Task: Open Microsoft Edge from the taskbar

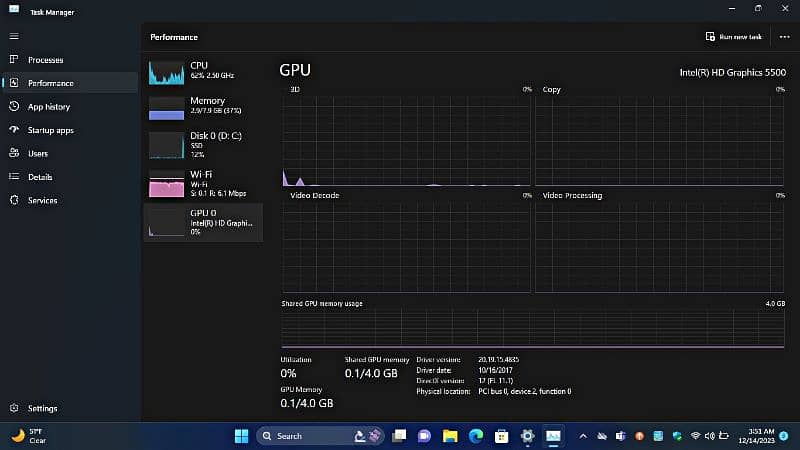Action: 475,436
